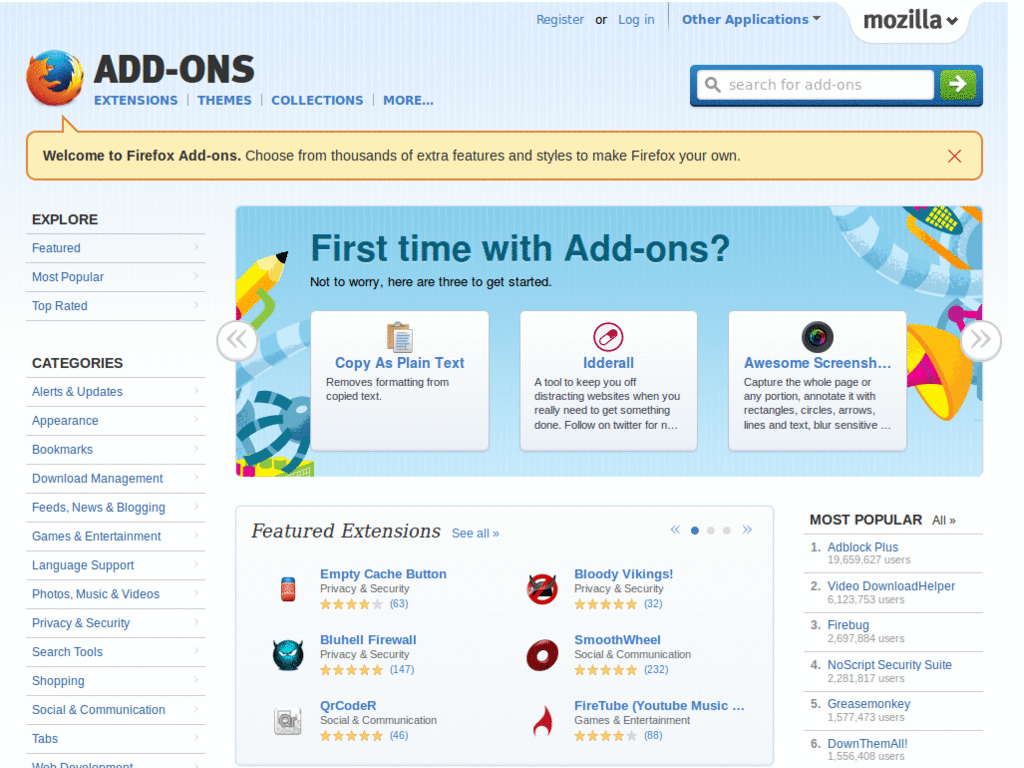The image size is (1024, 768).
Task: Open the Collections navigation item
Action: coord(317,101)
